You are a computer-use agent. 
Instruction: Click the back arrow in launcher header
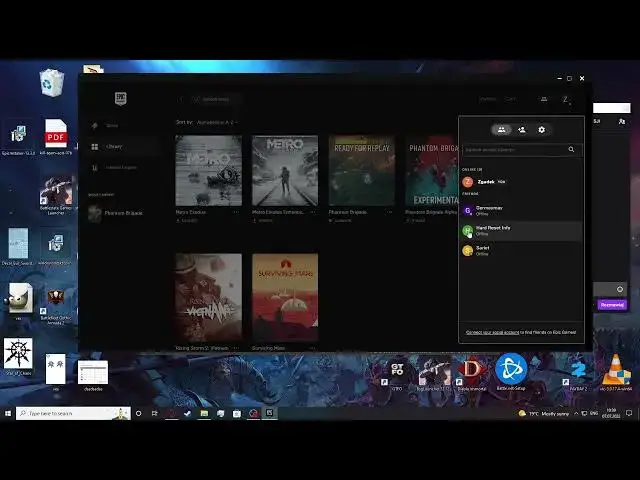181,99
